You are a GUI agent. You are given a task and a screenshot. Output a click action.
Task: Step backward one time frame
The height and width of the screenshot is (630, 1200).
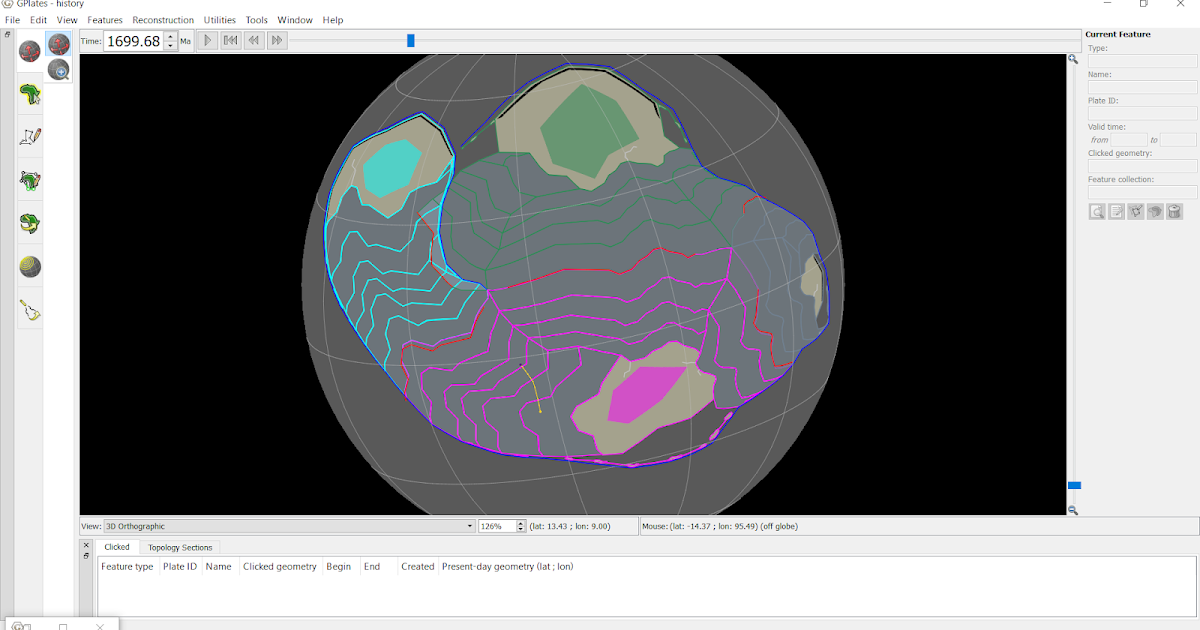click(254, 40)
